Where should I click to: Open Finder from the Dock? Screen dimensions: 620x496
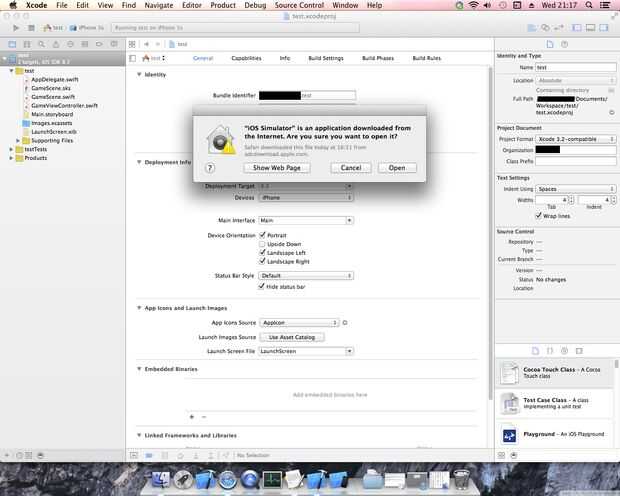coord(161,479)
